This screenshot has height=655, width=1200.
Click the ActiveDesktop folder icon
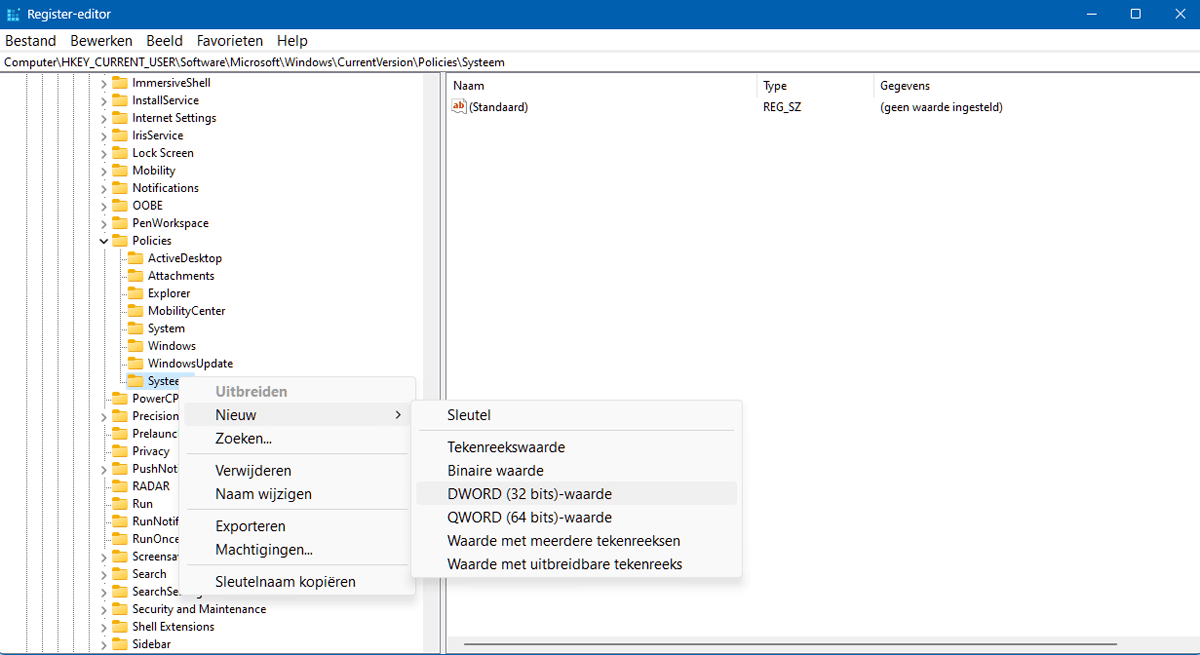(136, 258)
